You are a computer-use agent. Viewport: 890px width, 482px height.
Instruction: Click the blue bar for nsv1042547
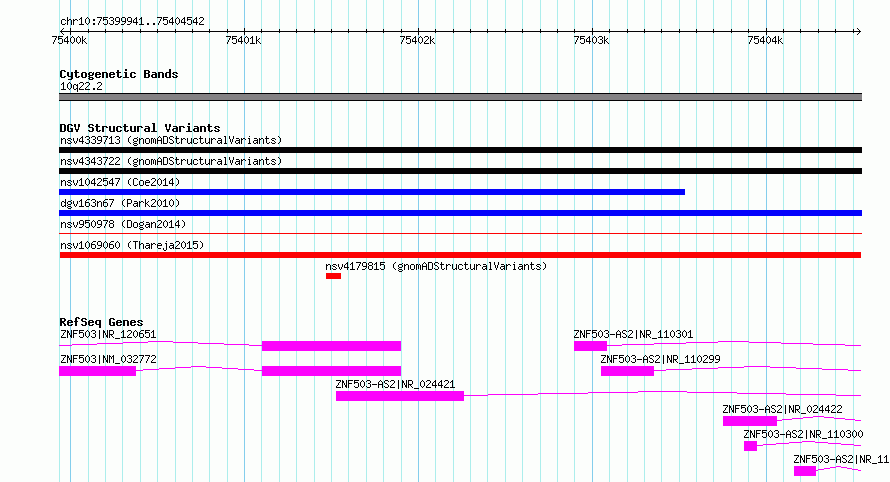click(372, 192)
